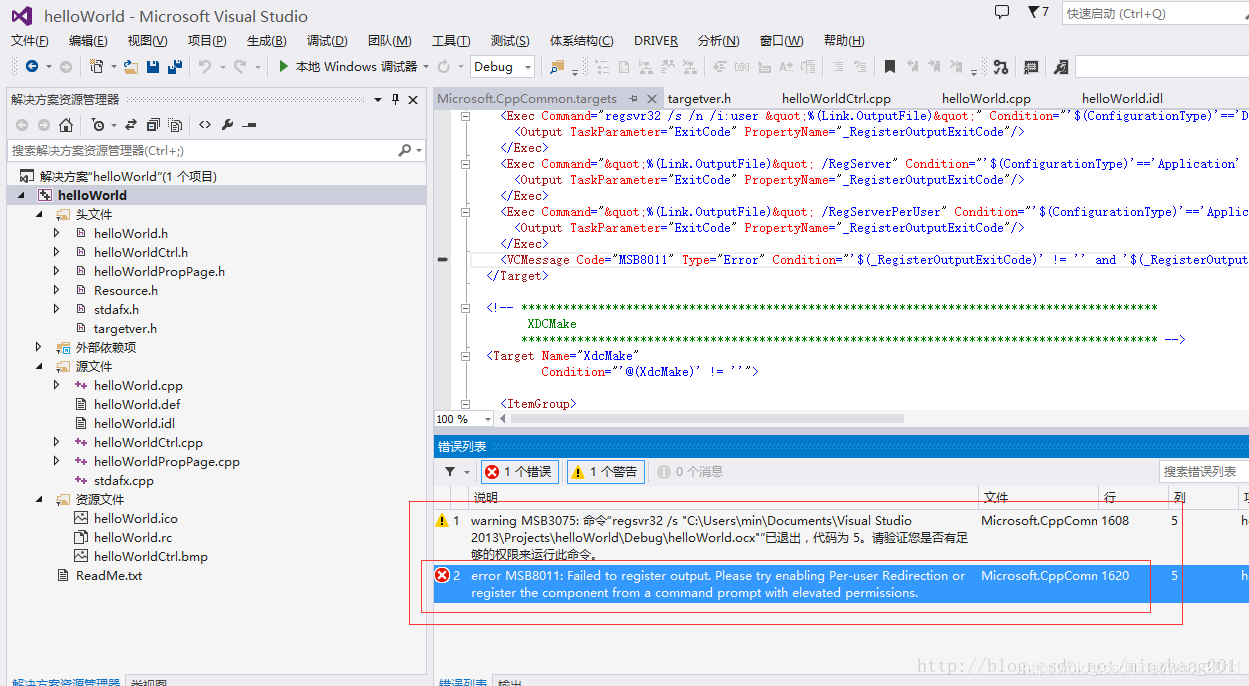Click the New Project toolbar icon
The height and width of the screenshot is (686, 1249).
97,67
